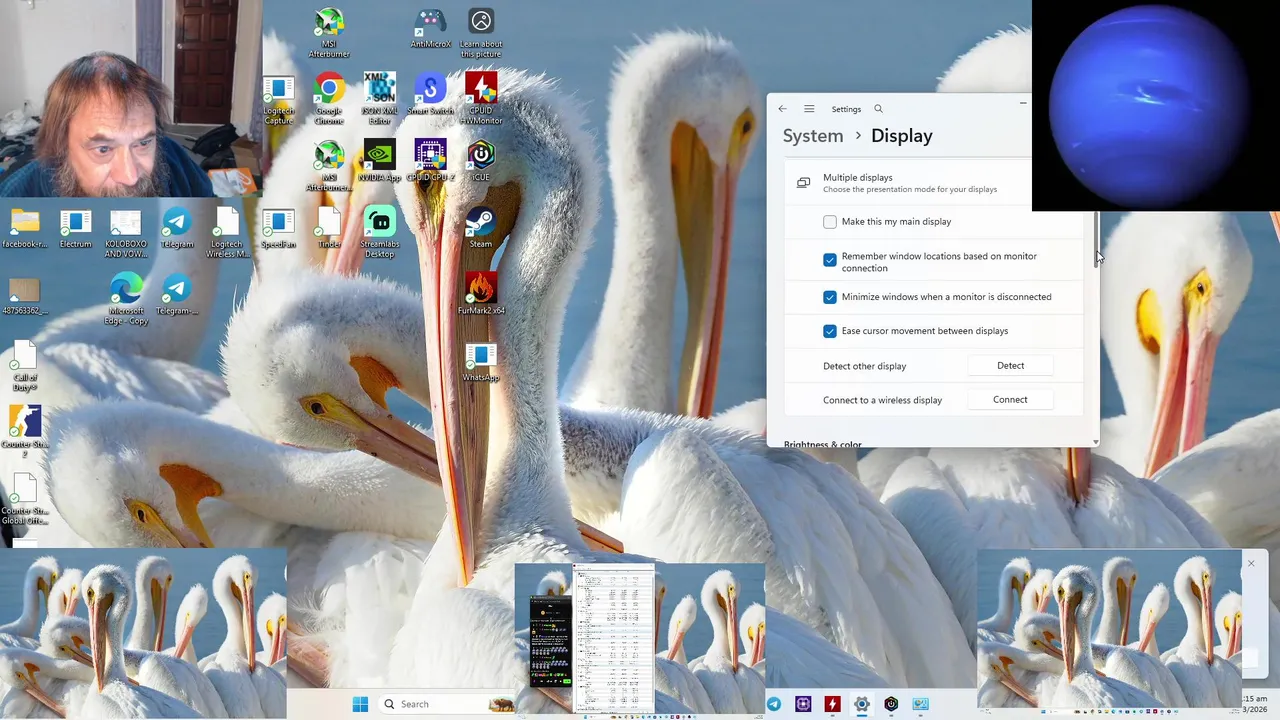
Task: Open iCUE taskbar icon
Action: pos(891,704)
